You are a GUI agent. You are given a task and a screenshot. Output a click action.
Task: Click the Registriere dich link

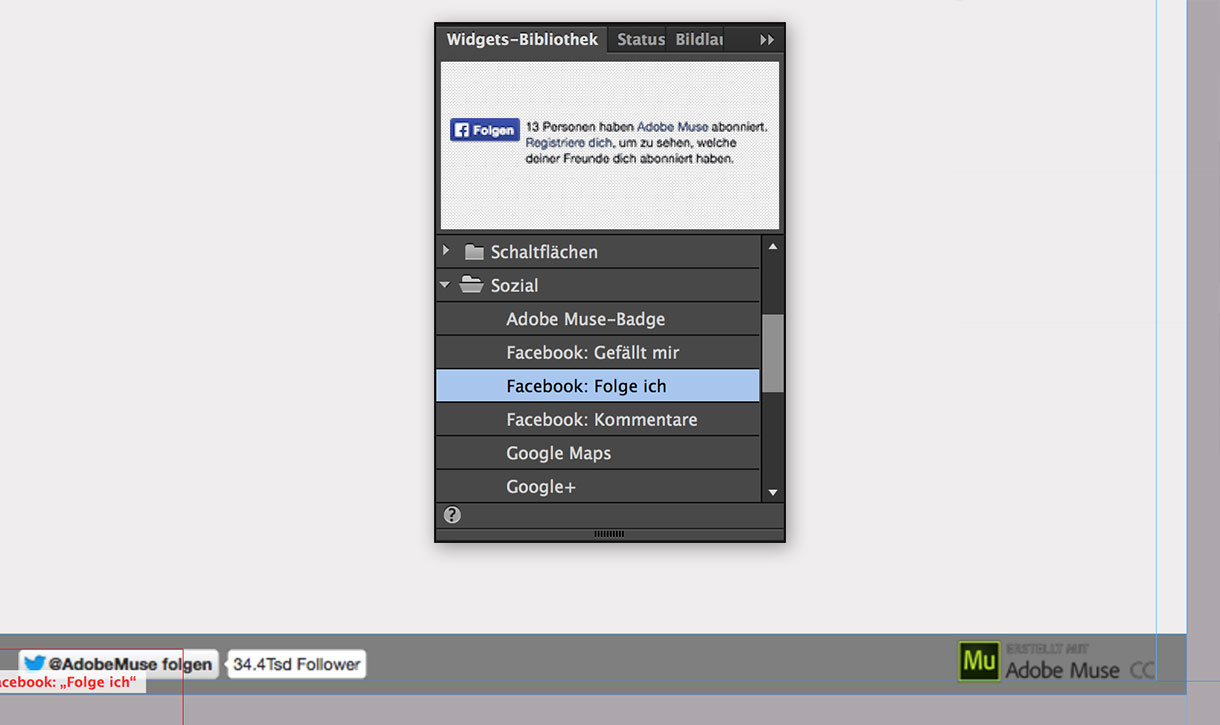pos(569,143)
